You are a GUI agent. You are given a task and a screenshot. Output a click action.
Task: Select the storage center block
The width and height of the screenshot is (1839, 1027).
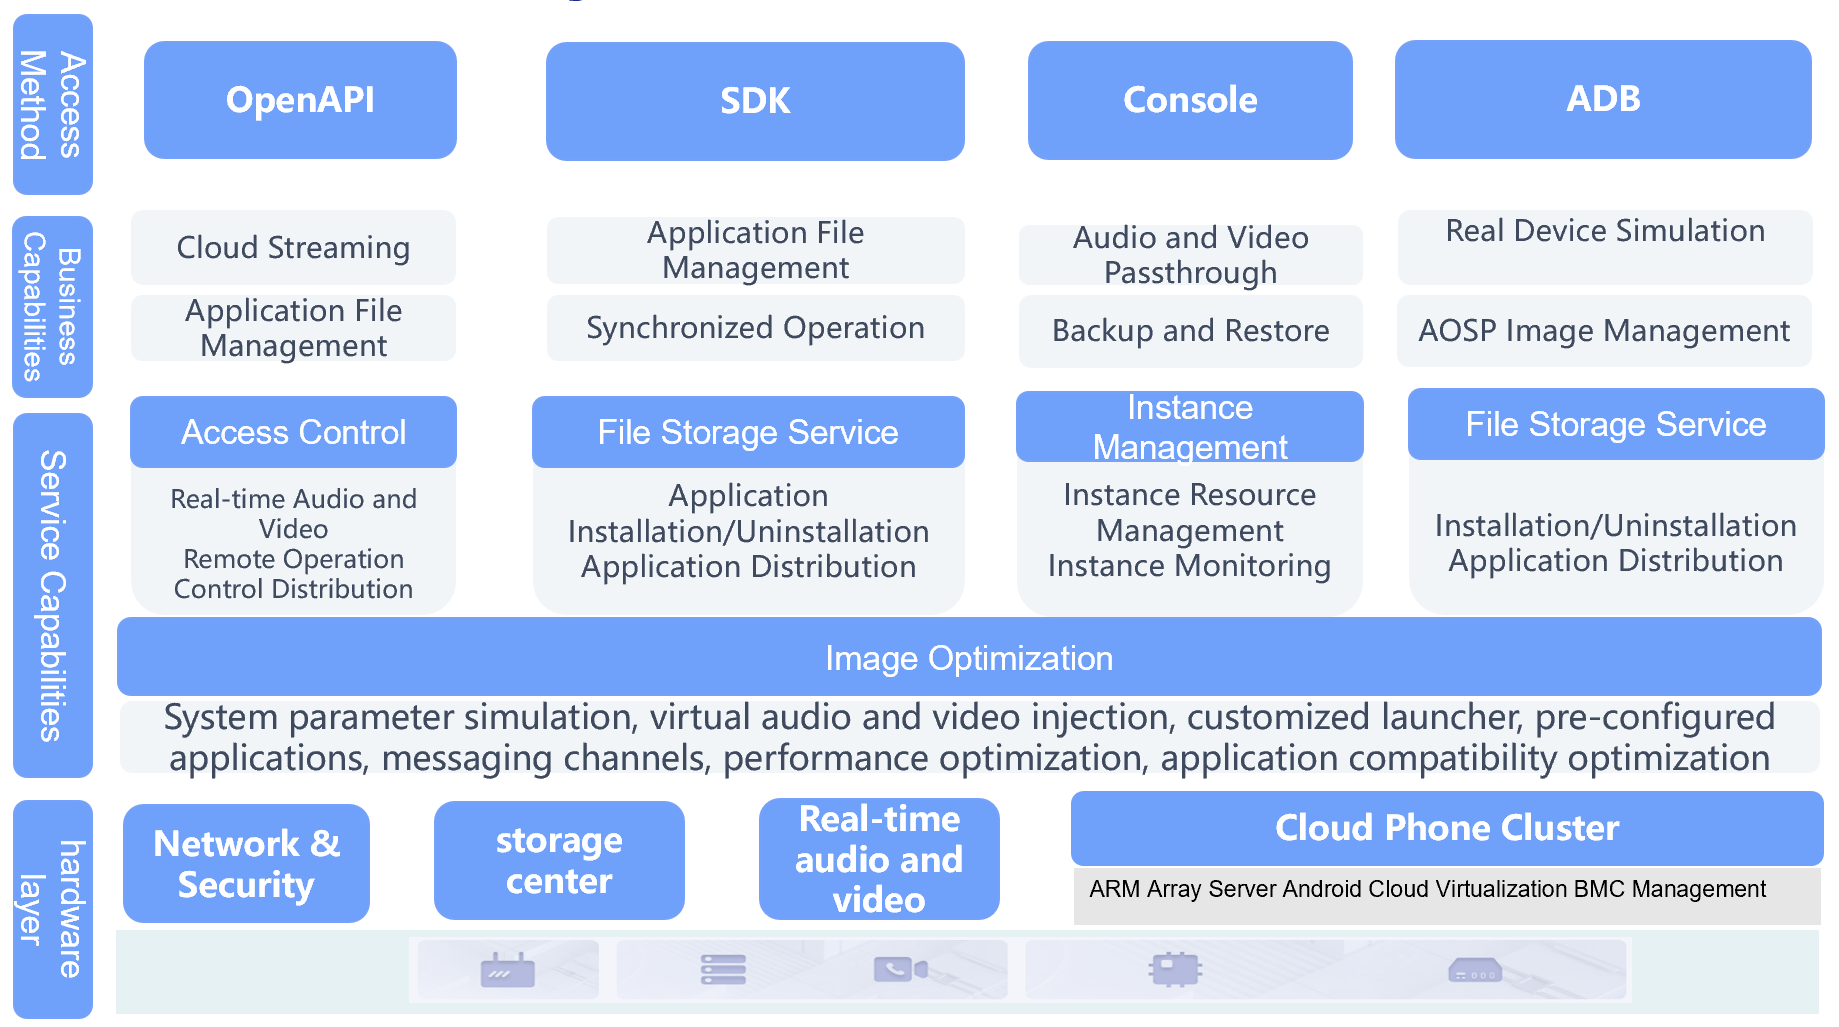click(559, 861)
